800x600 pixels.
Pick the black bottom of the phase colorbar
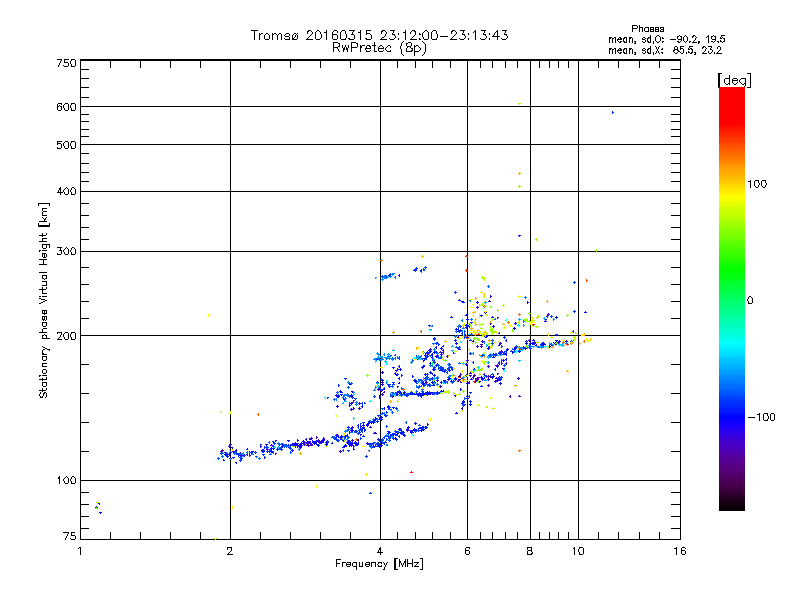[732, 505]
